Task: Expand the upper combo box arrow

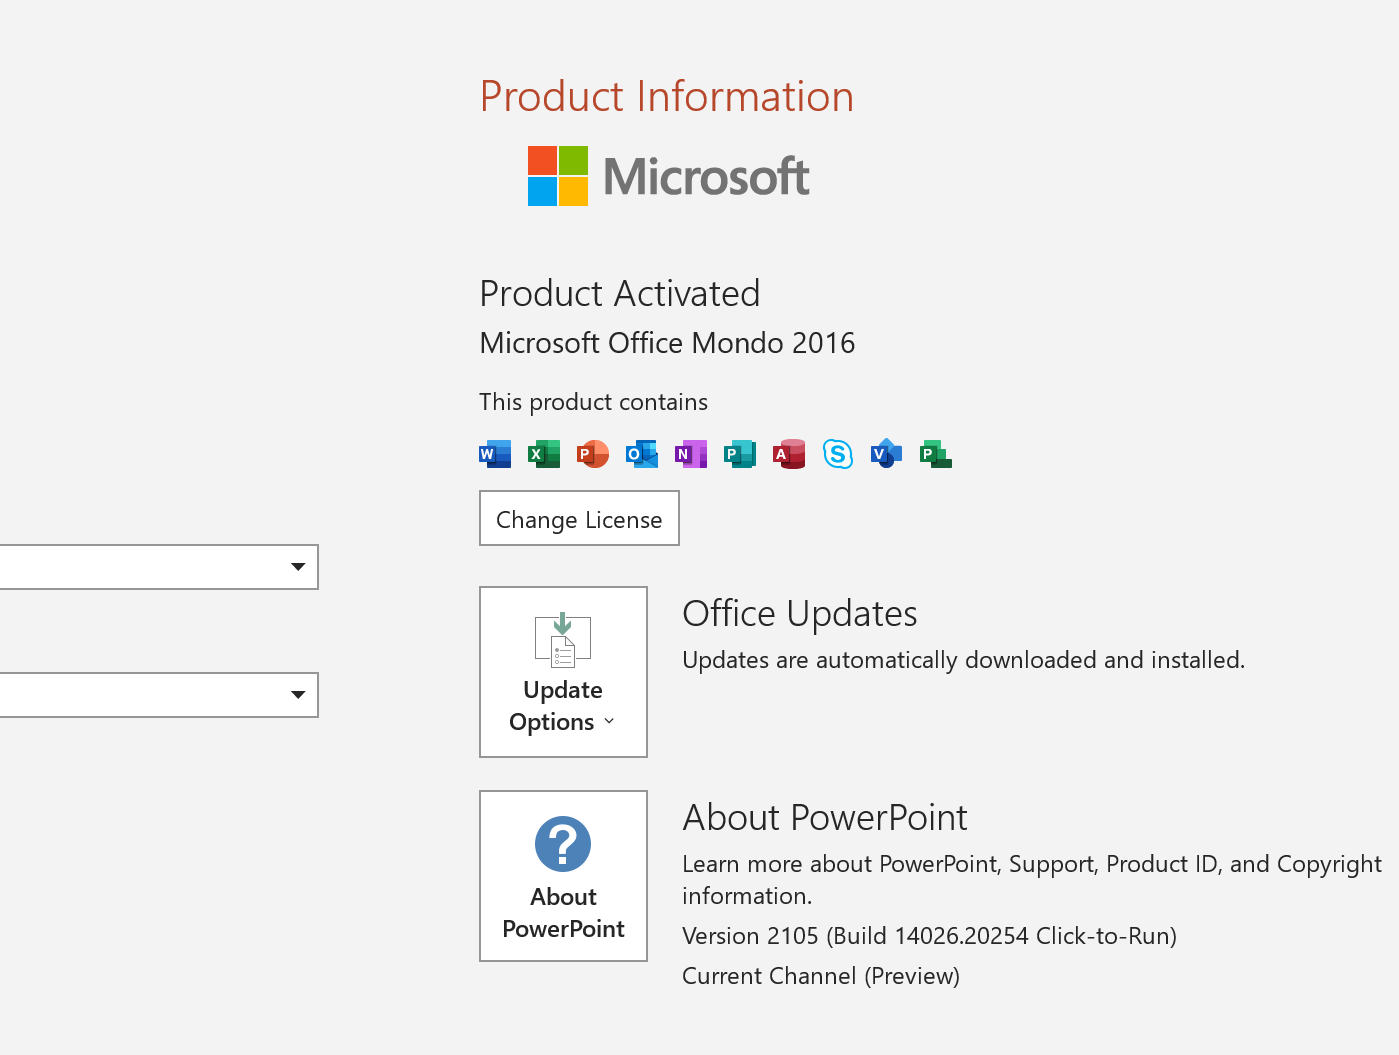Action: point(298,567)
